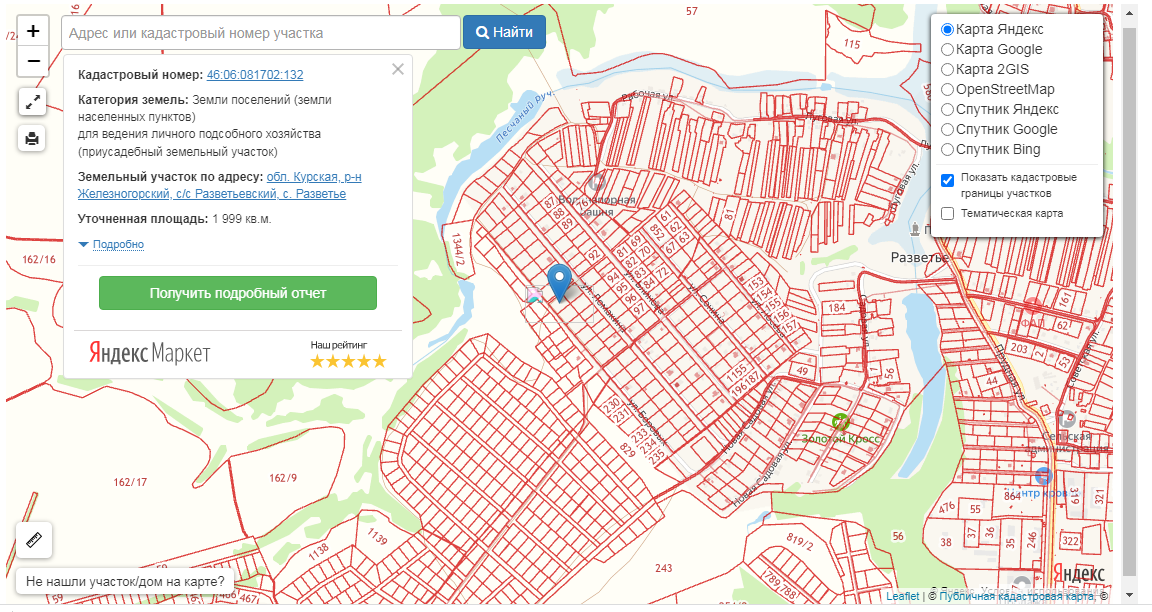Print the map using printer icon

[33, 138]
